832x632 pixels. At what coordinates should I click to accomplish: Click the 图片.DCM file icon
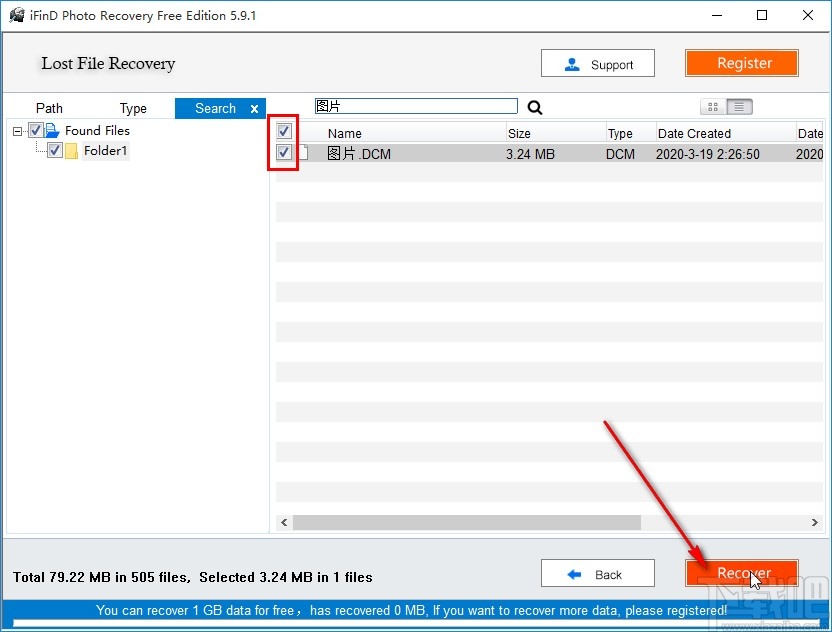[x=304, y=153]
